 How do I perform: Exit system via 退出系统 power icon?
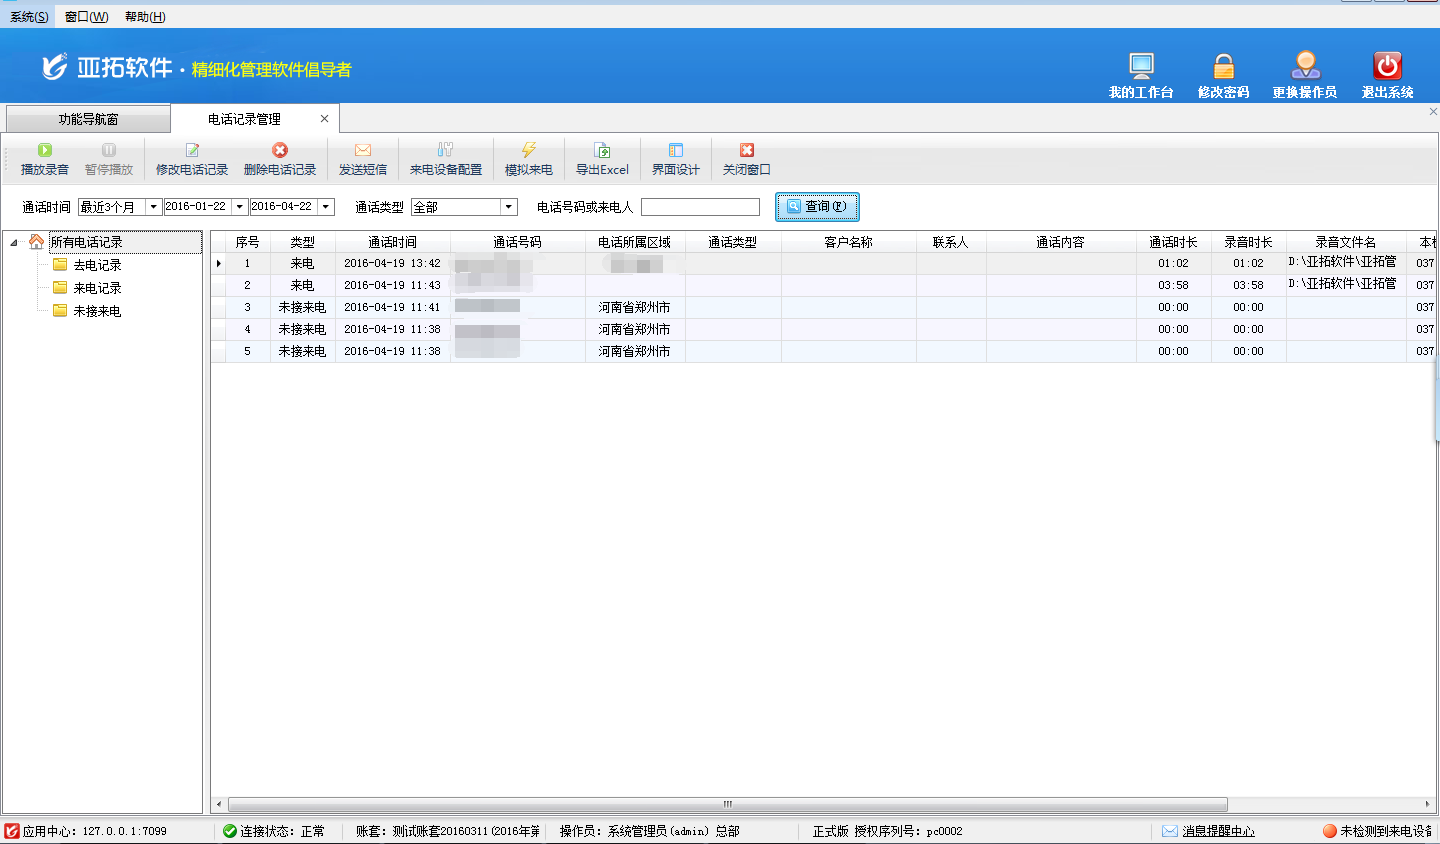(1387, 67)
